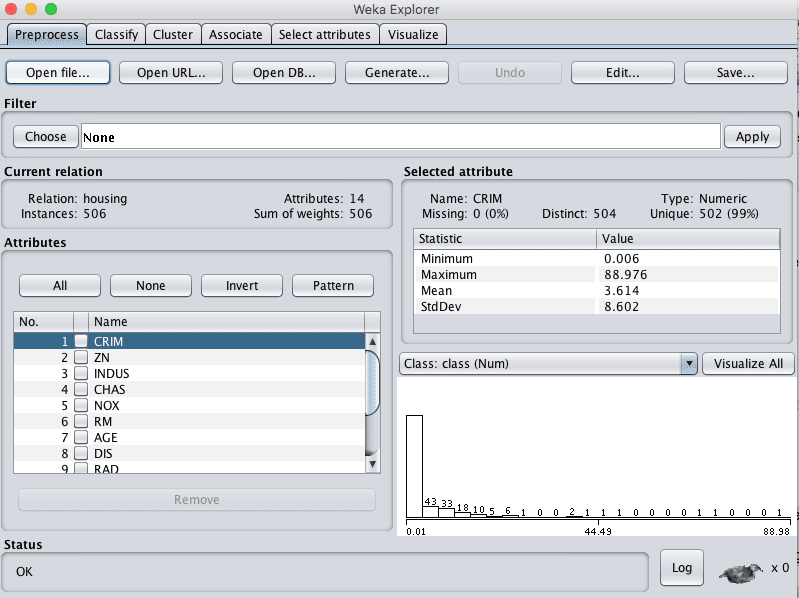Click the tallest histogram bar

click(414, 466)
